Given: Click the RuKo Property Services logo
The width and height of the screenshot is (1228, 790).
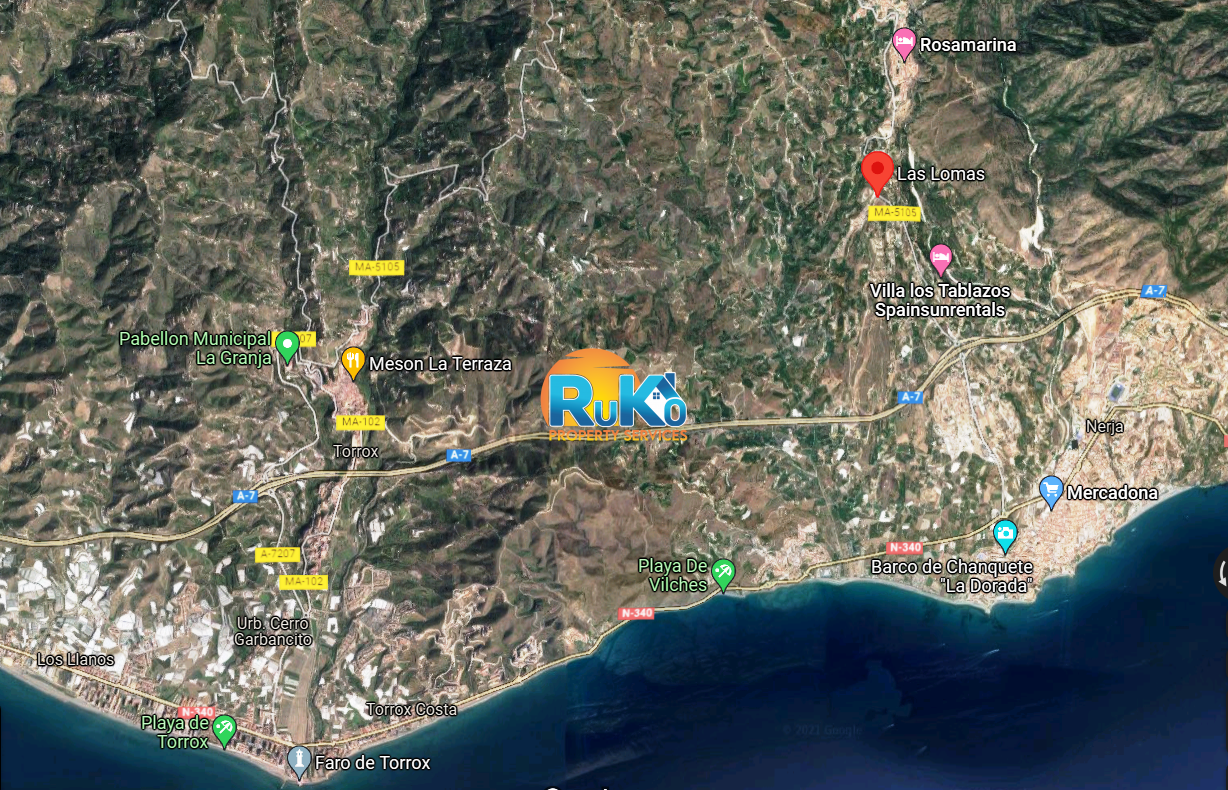Looking at the screenshot, I should click(x=614, y=397).
